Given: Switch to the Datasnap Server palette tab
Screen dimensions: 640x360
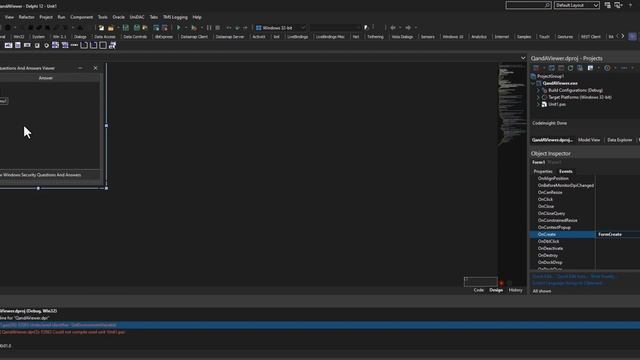Looking at the screenshot, I should click(230, 37).
